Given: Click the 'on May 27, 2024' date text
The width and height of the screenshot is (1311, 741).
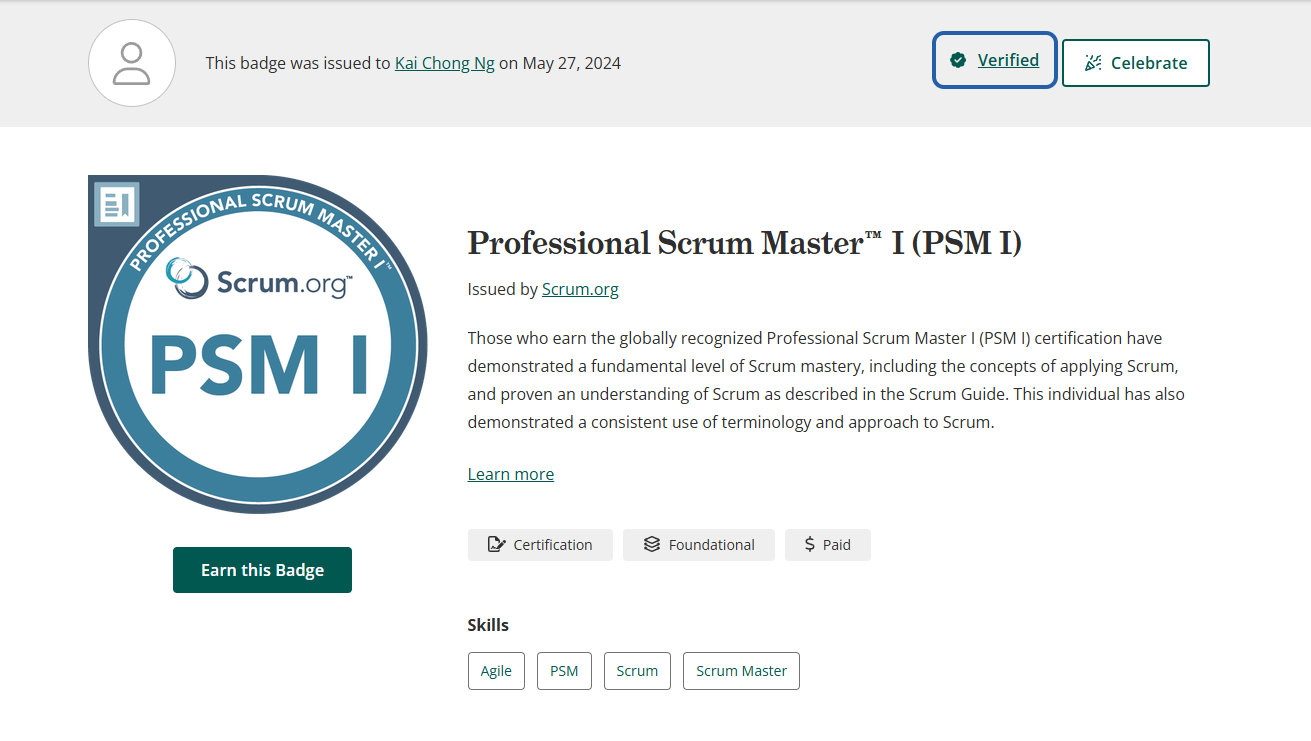Looking at the screenshot, I should [x=560, y=63].
